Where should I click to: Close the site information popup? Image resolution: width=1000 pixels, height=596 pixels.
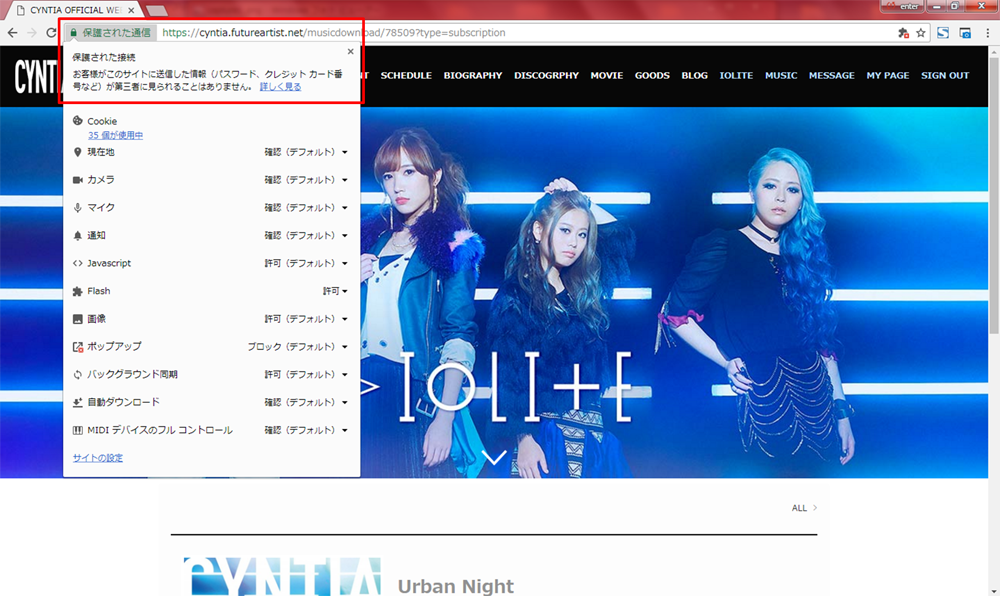click(350, 52)
